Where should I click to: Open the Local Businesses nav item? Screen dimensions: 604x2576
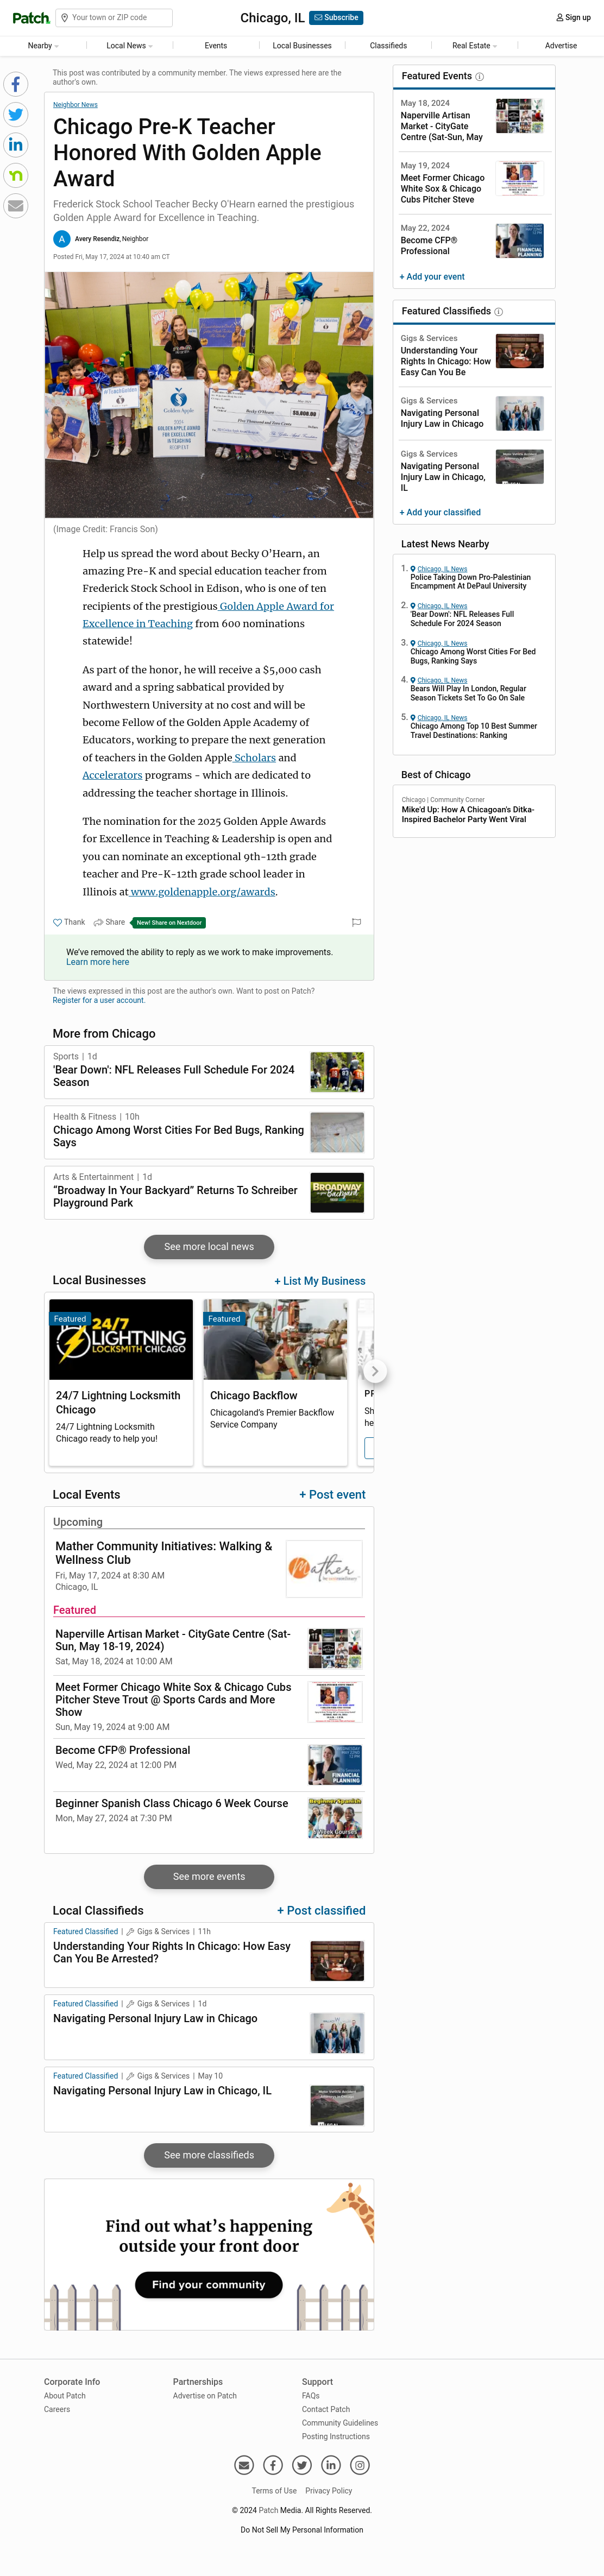[x=302, y=46]
